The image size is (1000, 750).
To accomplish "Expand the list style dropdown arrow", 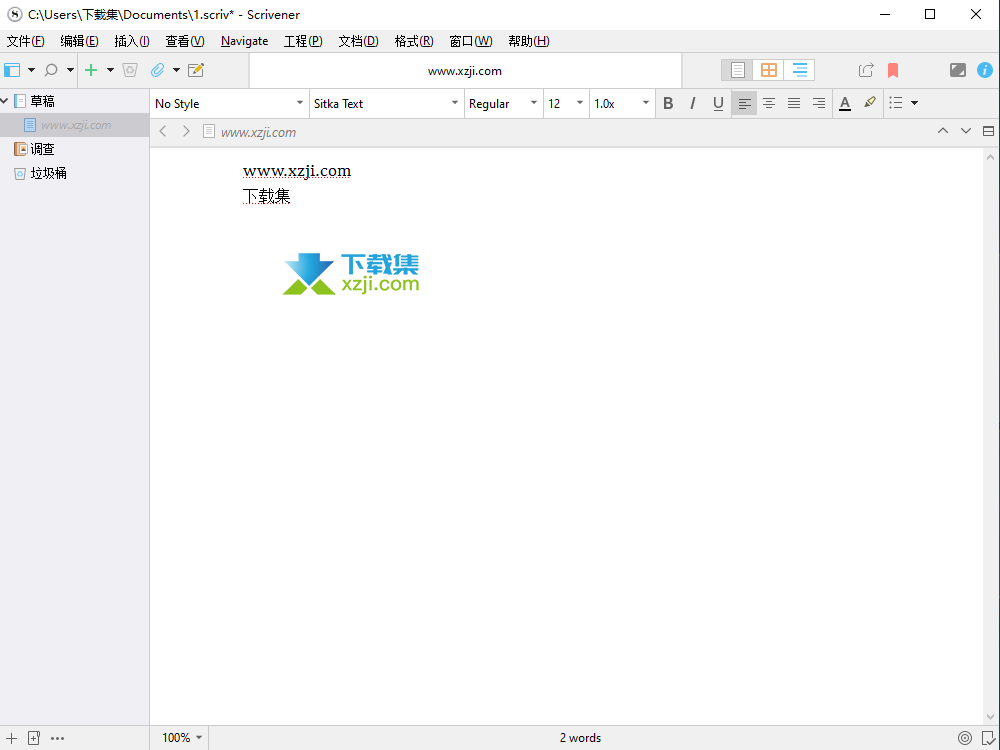I will tap(915, 103).
